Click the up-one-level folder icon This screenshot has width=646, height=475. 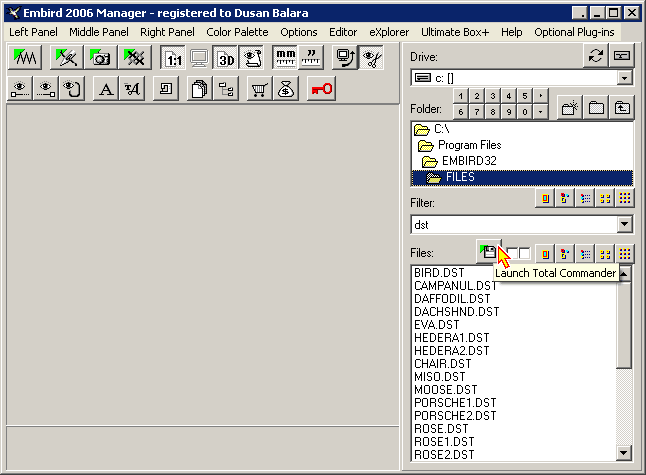[622, 108]
